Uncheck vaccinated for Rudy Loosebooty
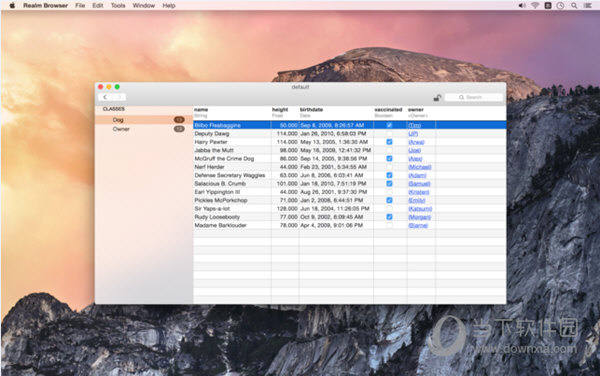The height and width of the screenshot is (376, 600). click(x=389, y=217)
